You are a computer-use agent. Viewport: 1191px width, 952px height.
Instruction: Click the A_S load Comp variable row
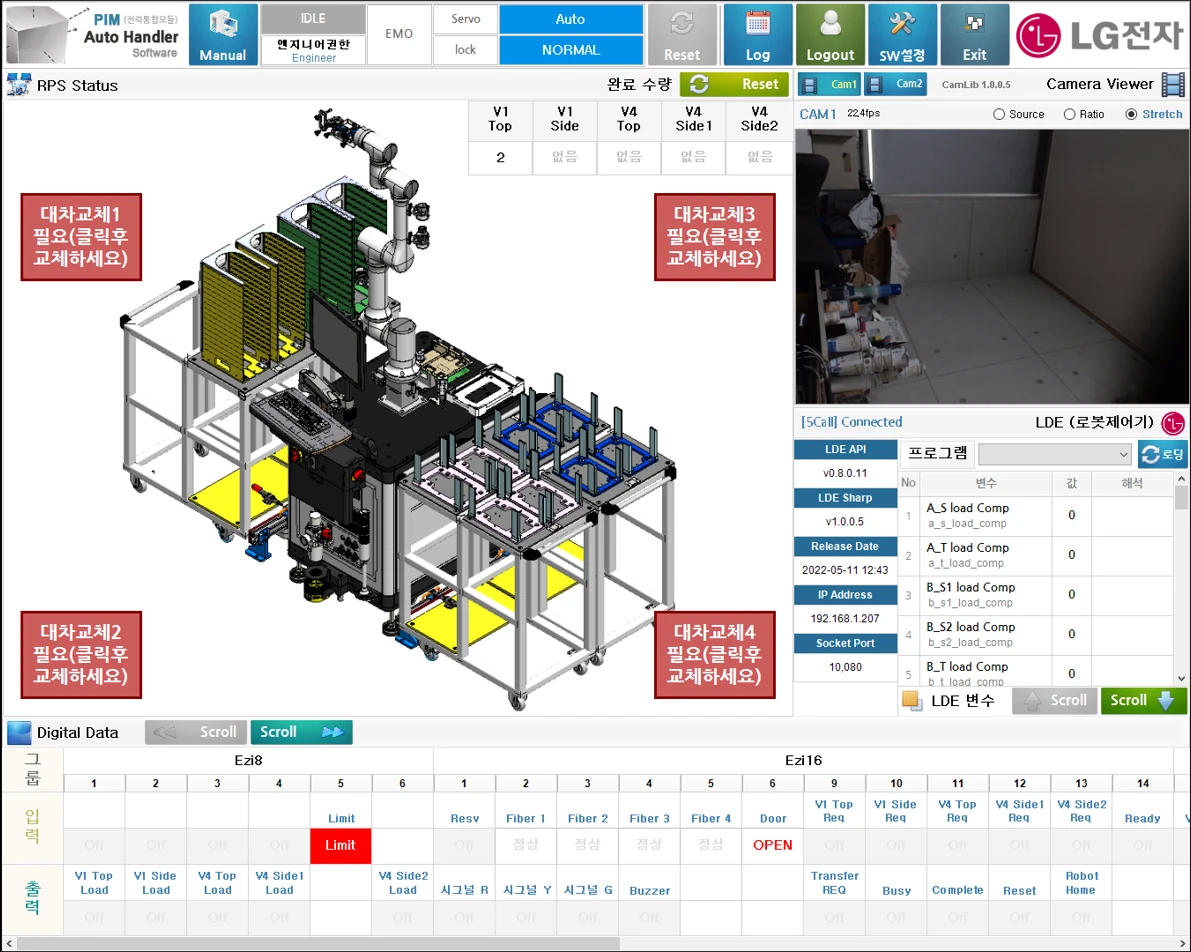click(1037, 515)
